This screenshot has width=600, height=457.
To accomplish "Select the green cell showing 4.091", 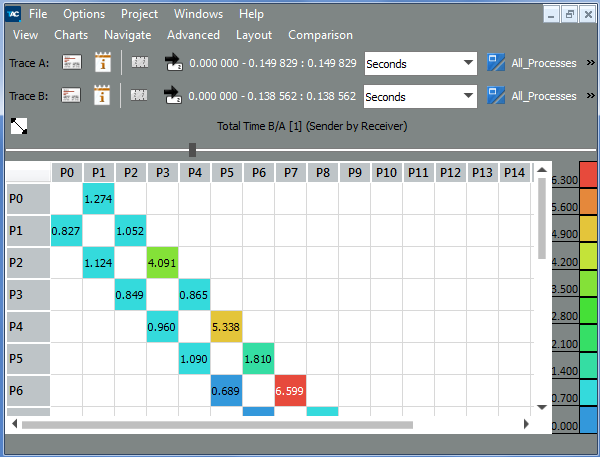I will [x=162, y=263].
